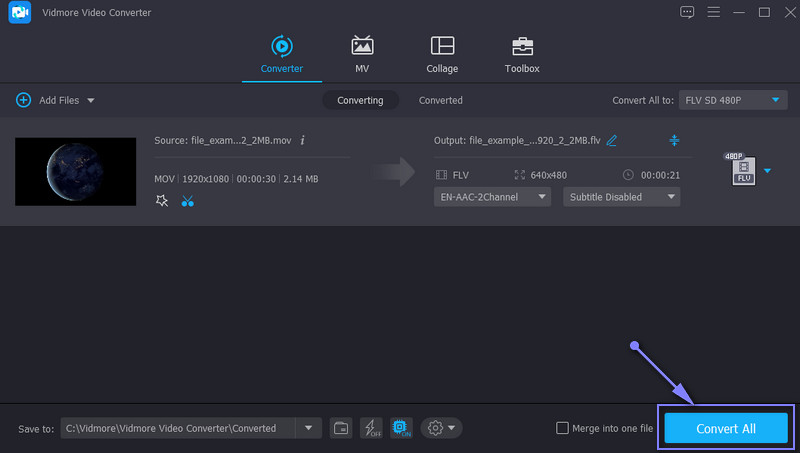This screenshot has height=453, width=800.
Task: Open the star wand edit effects icon
Action: (x=162, y=201)
